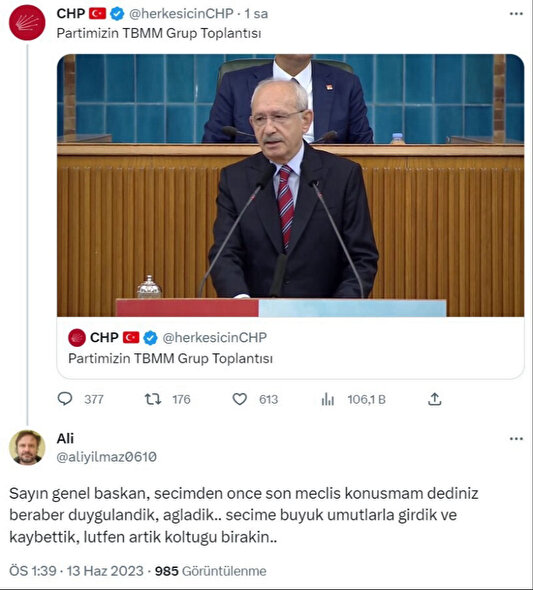Share the tweet with the upload icon
The height and width of the screenshot is (590, 533).
click(434, 399)
